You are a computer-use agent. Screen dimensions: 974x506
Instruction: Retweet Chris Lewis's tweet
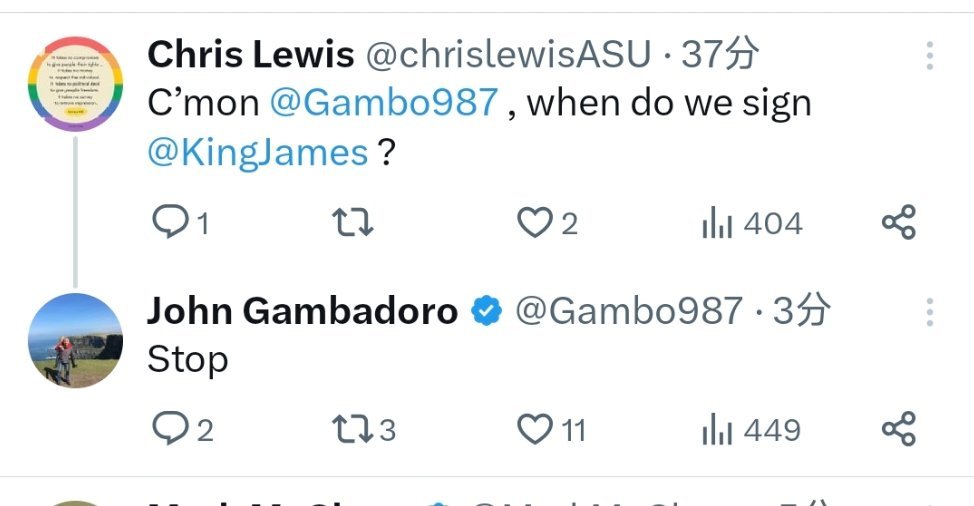352,222
